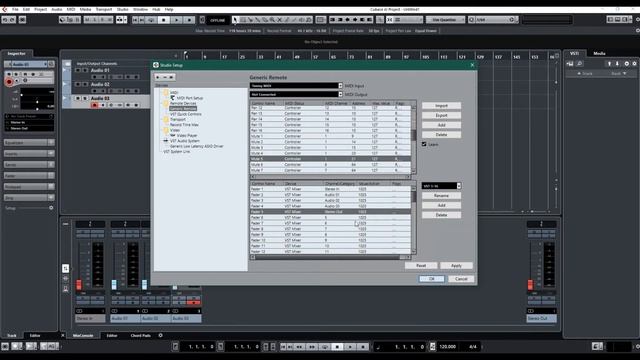
Task: Click the undo icon in toolbar
Action: tap(5, 20)
